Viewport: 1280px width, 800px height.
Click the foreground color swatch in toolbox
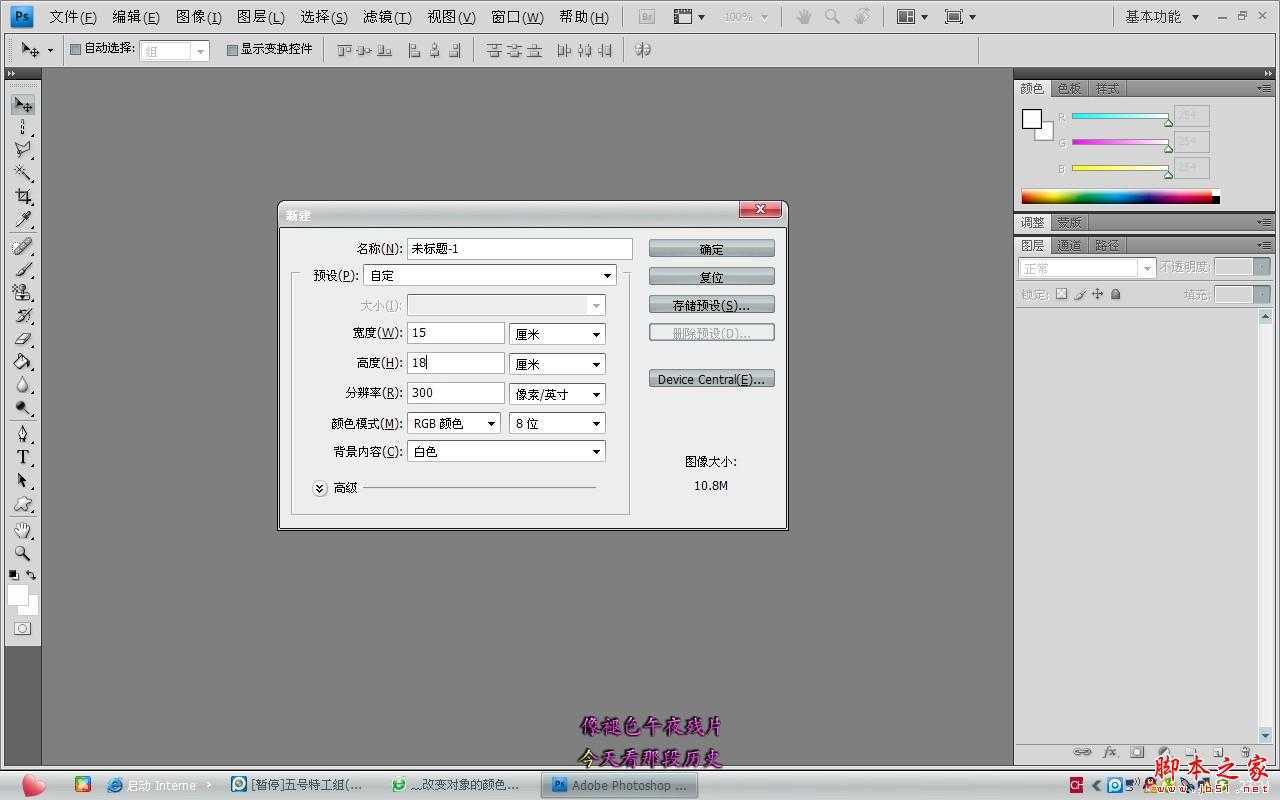pos(18,595)
